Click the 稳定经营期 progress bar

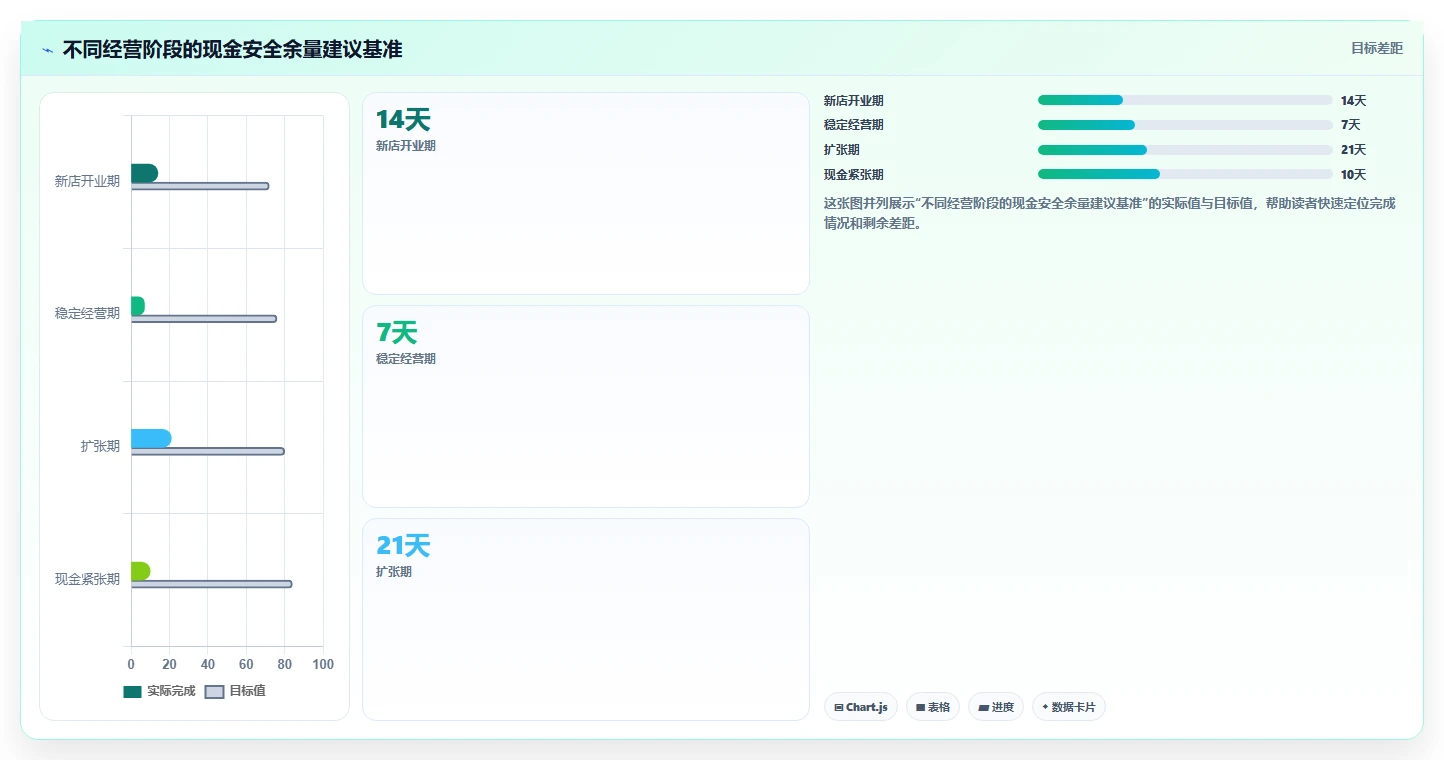point(1185,125)
